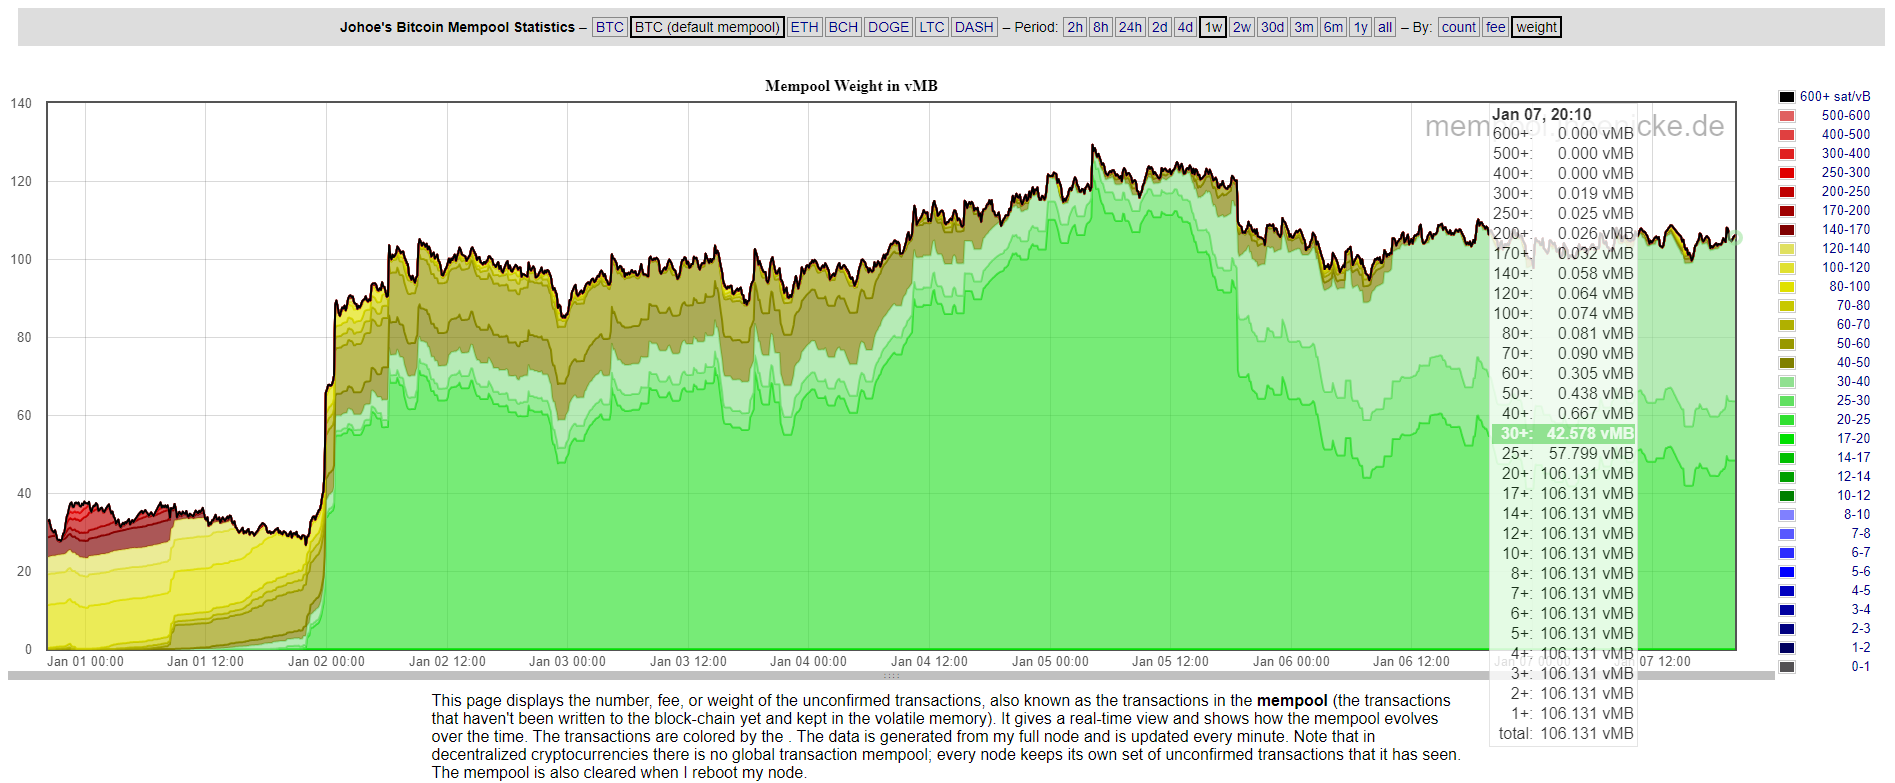The height and width of the screenshot is (783, 1895).
Task: Click the 0-1 legend label text
Action: pos(1860,667)
